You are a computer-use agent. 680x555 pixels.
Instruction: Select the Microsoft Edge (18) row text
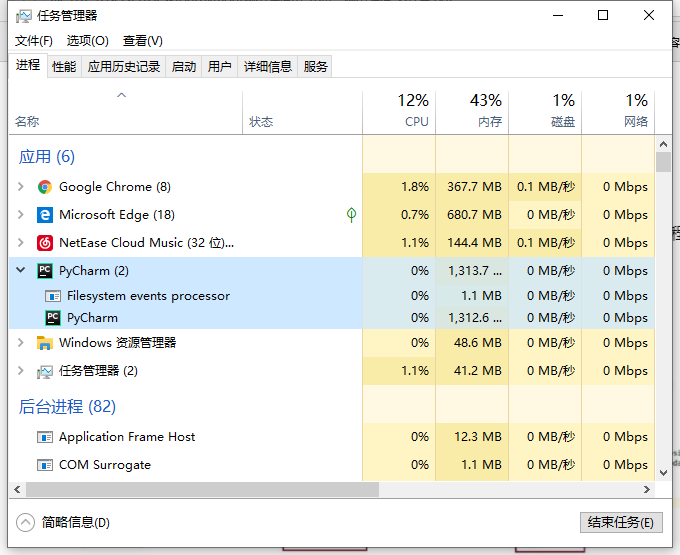pyautogui.click(x=117, y=215)
